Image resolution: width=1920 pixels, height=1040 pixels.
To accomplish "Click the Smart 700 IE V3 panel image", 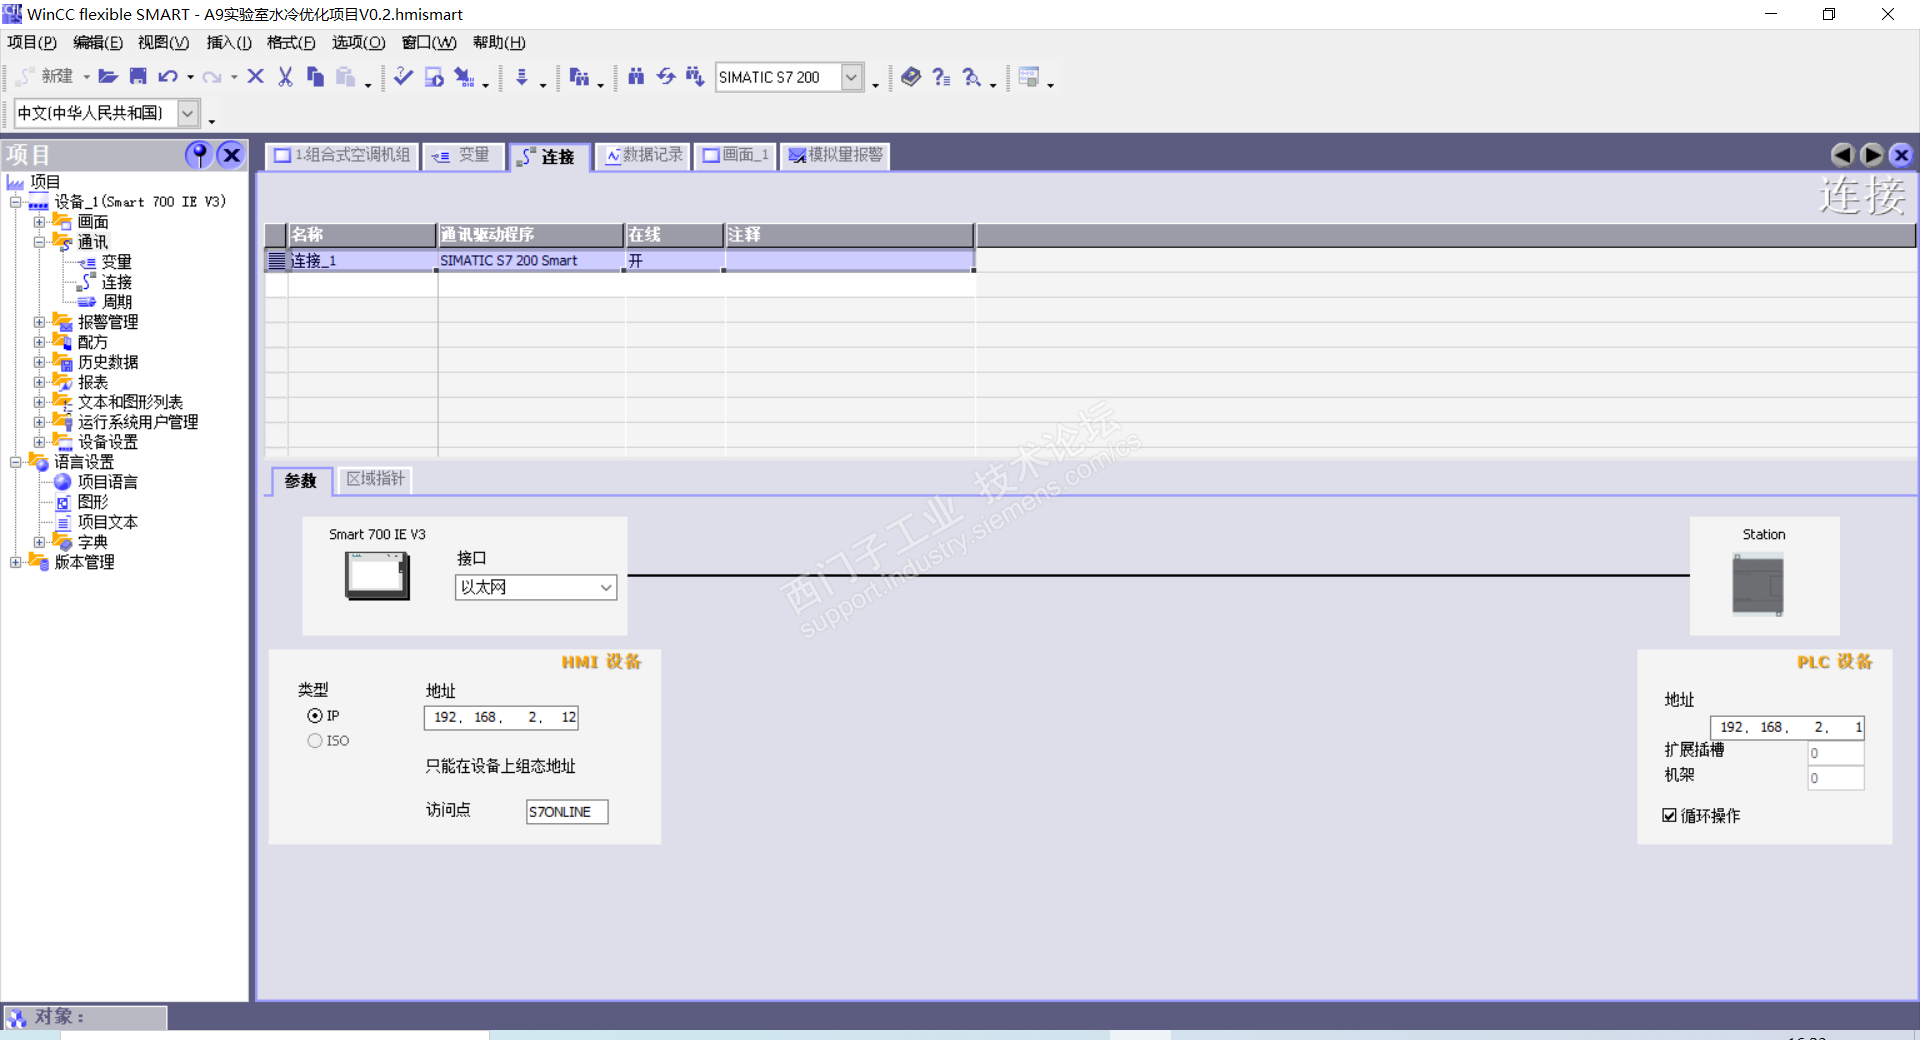I will click(x=377, y=576).
